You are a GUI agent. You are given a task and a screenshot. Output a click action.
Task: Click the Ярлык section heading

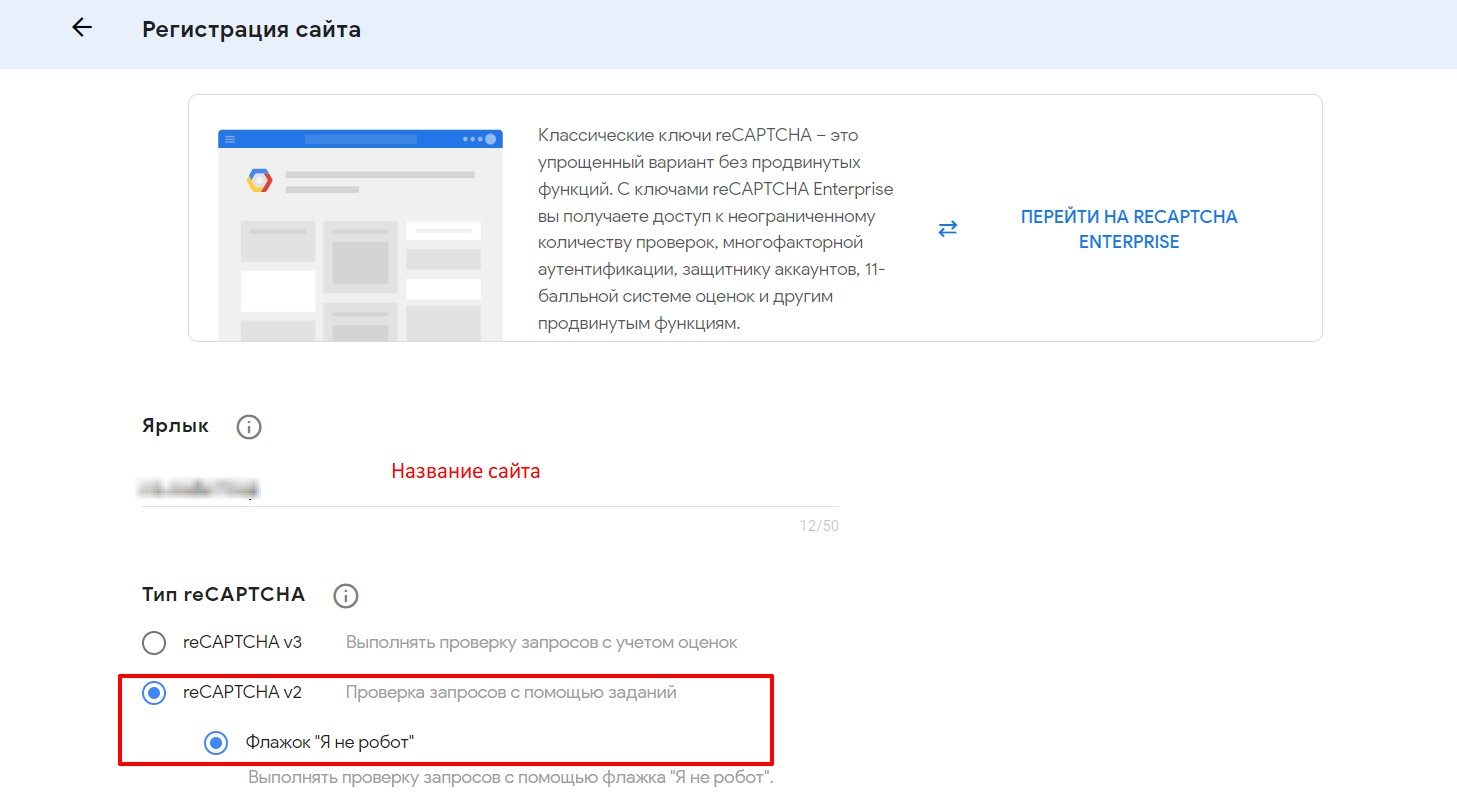pyautogui.click(x=176, y=426)
